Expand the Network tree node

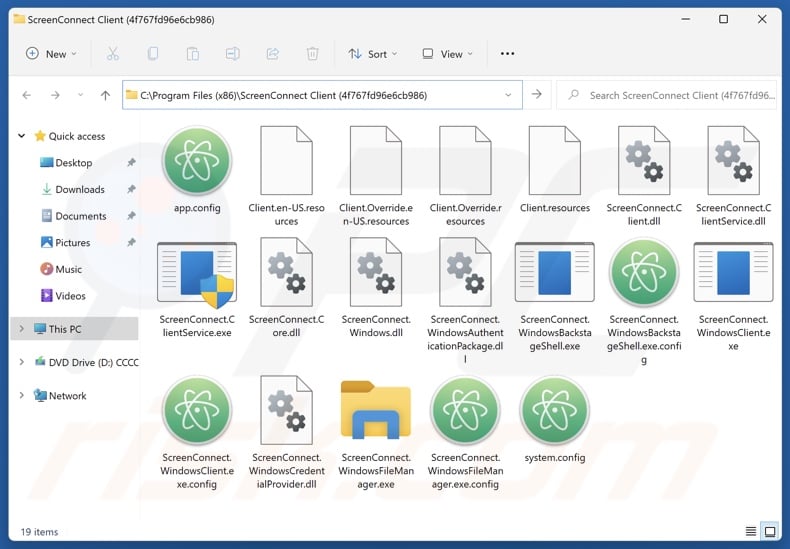(x=22, y=395)
